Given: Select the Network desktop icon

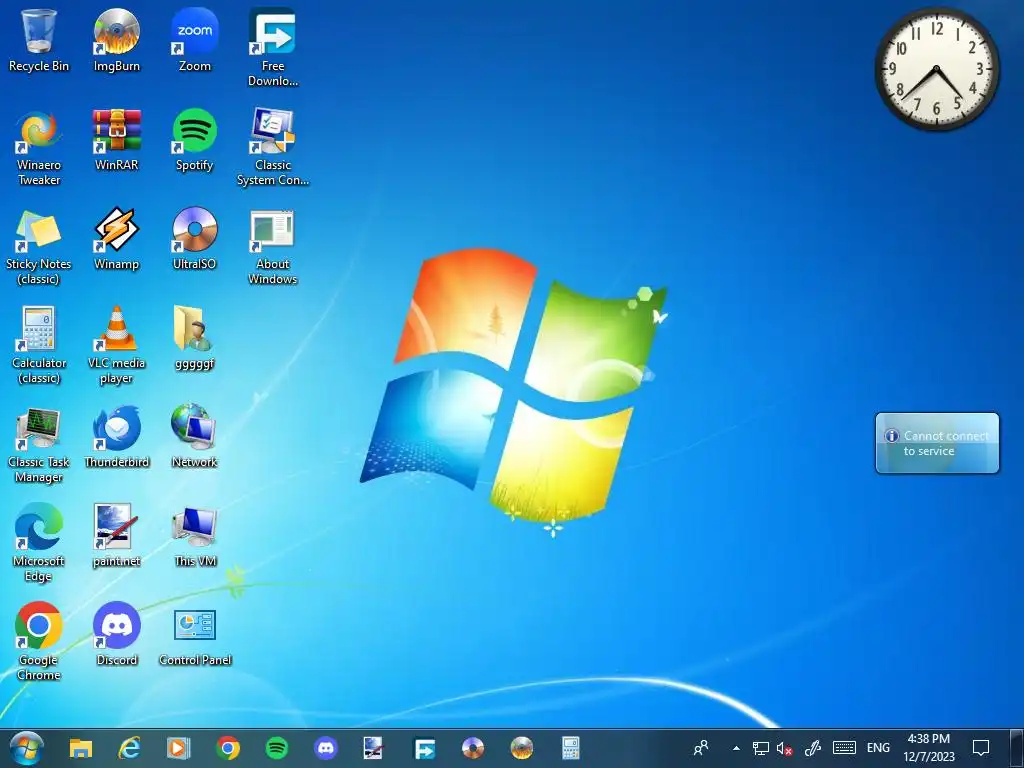Looking at the screenshot, I should 195,437.
